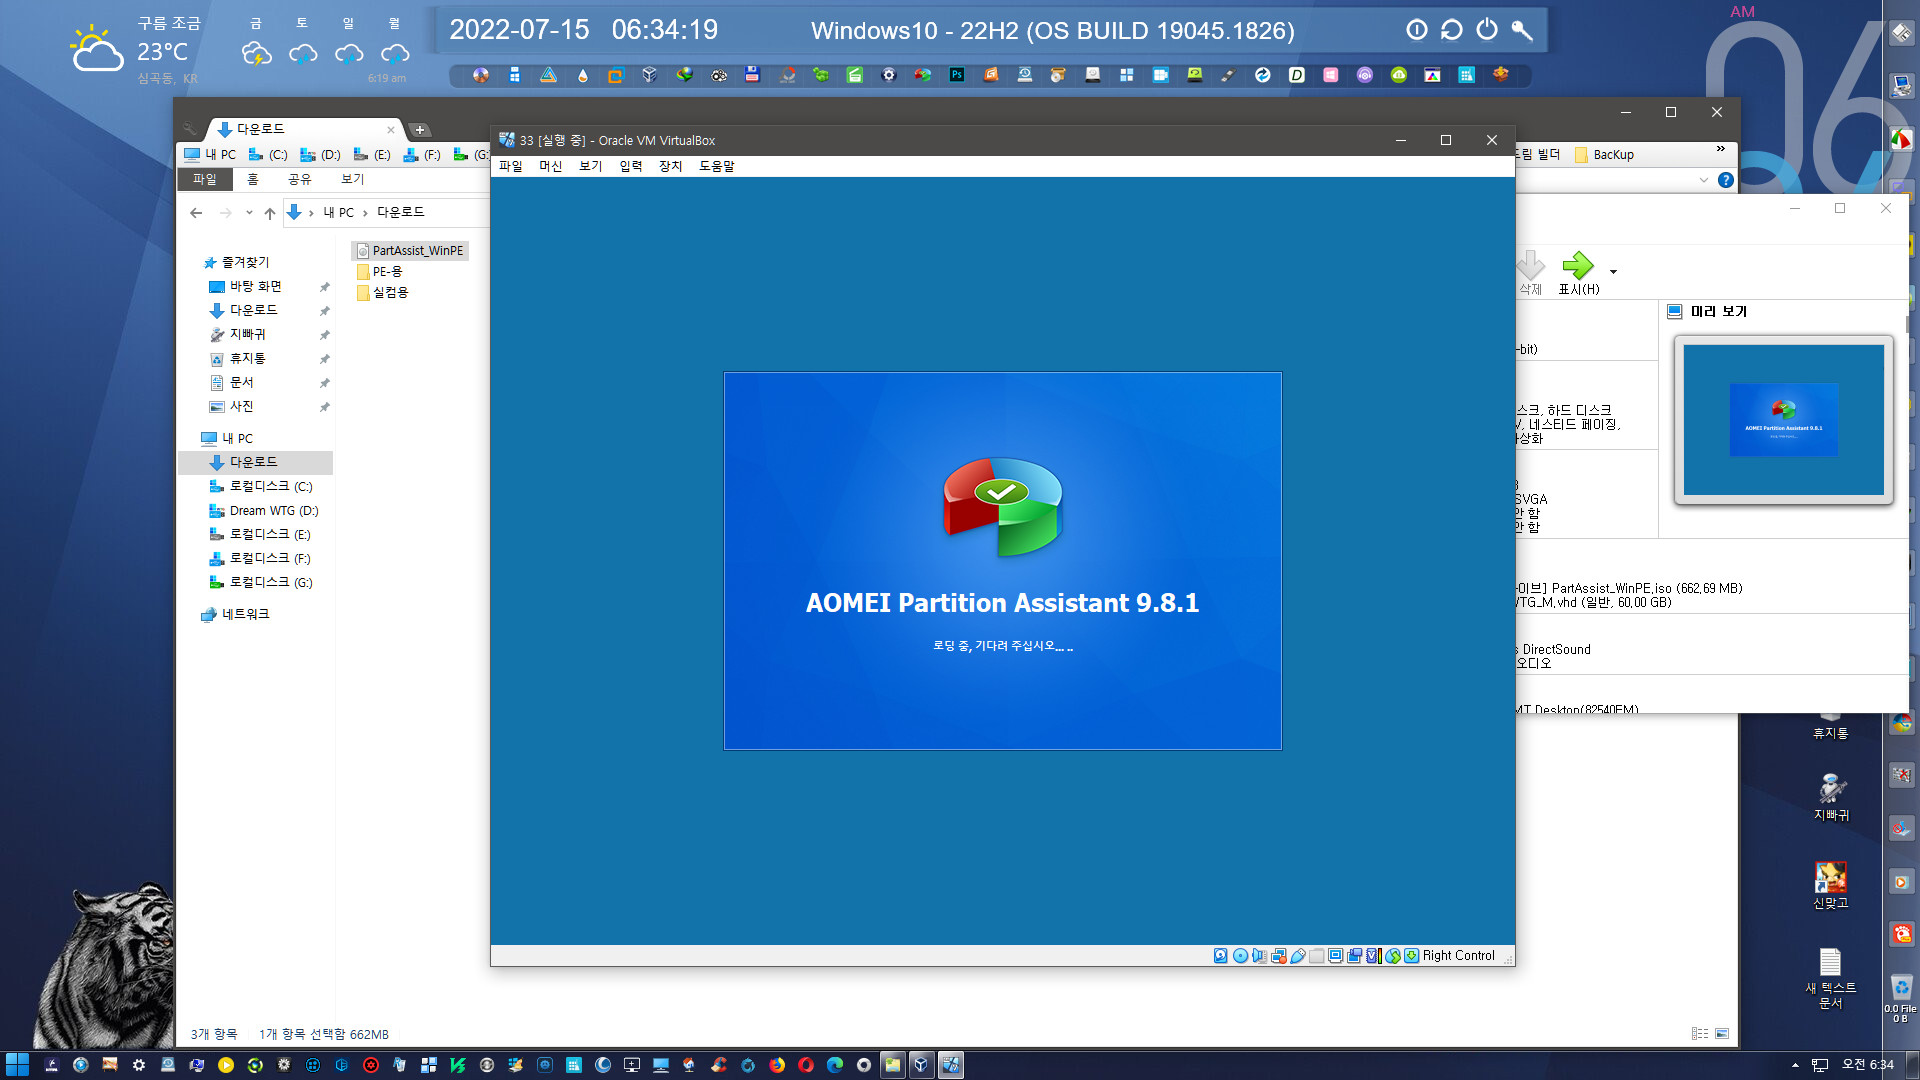Click 내 PC in the Explorer address breadcrumb
Image resolution: width=1920 pixels, height=1080 pixels.
(338, 213)
